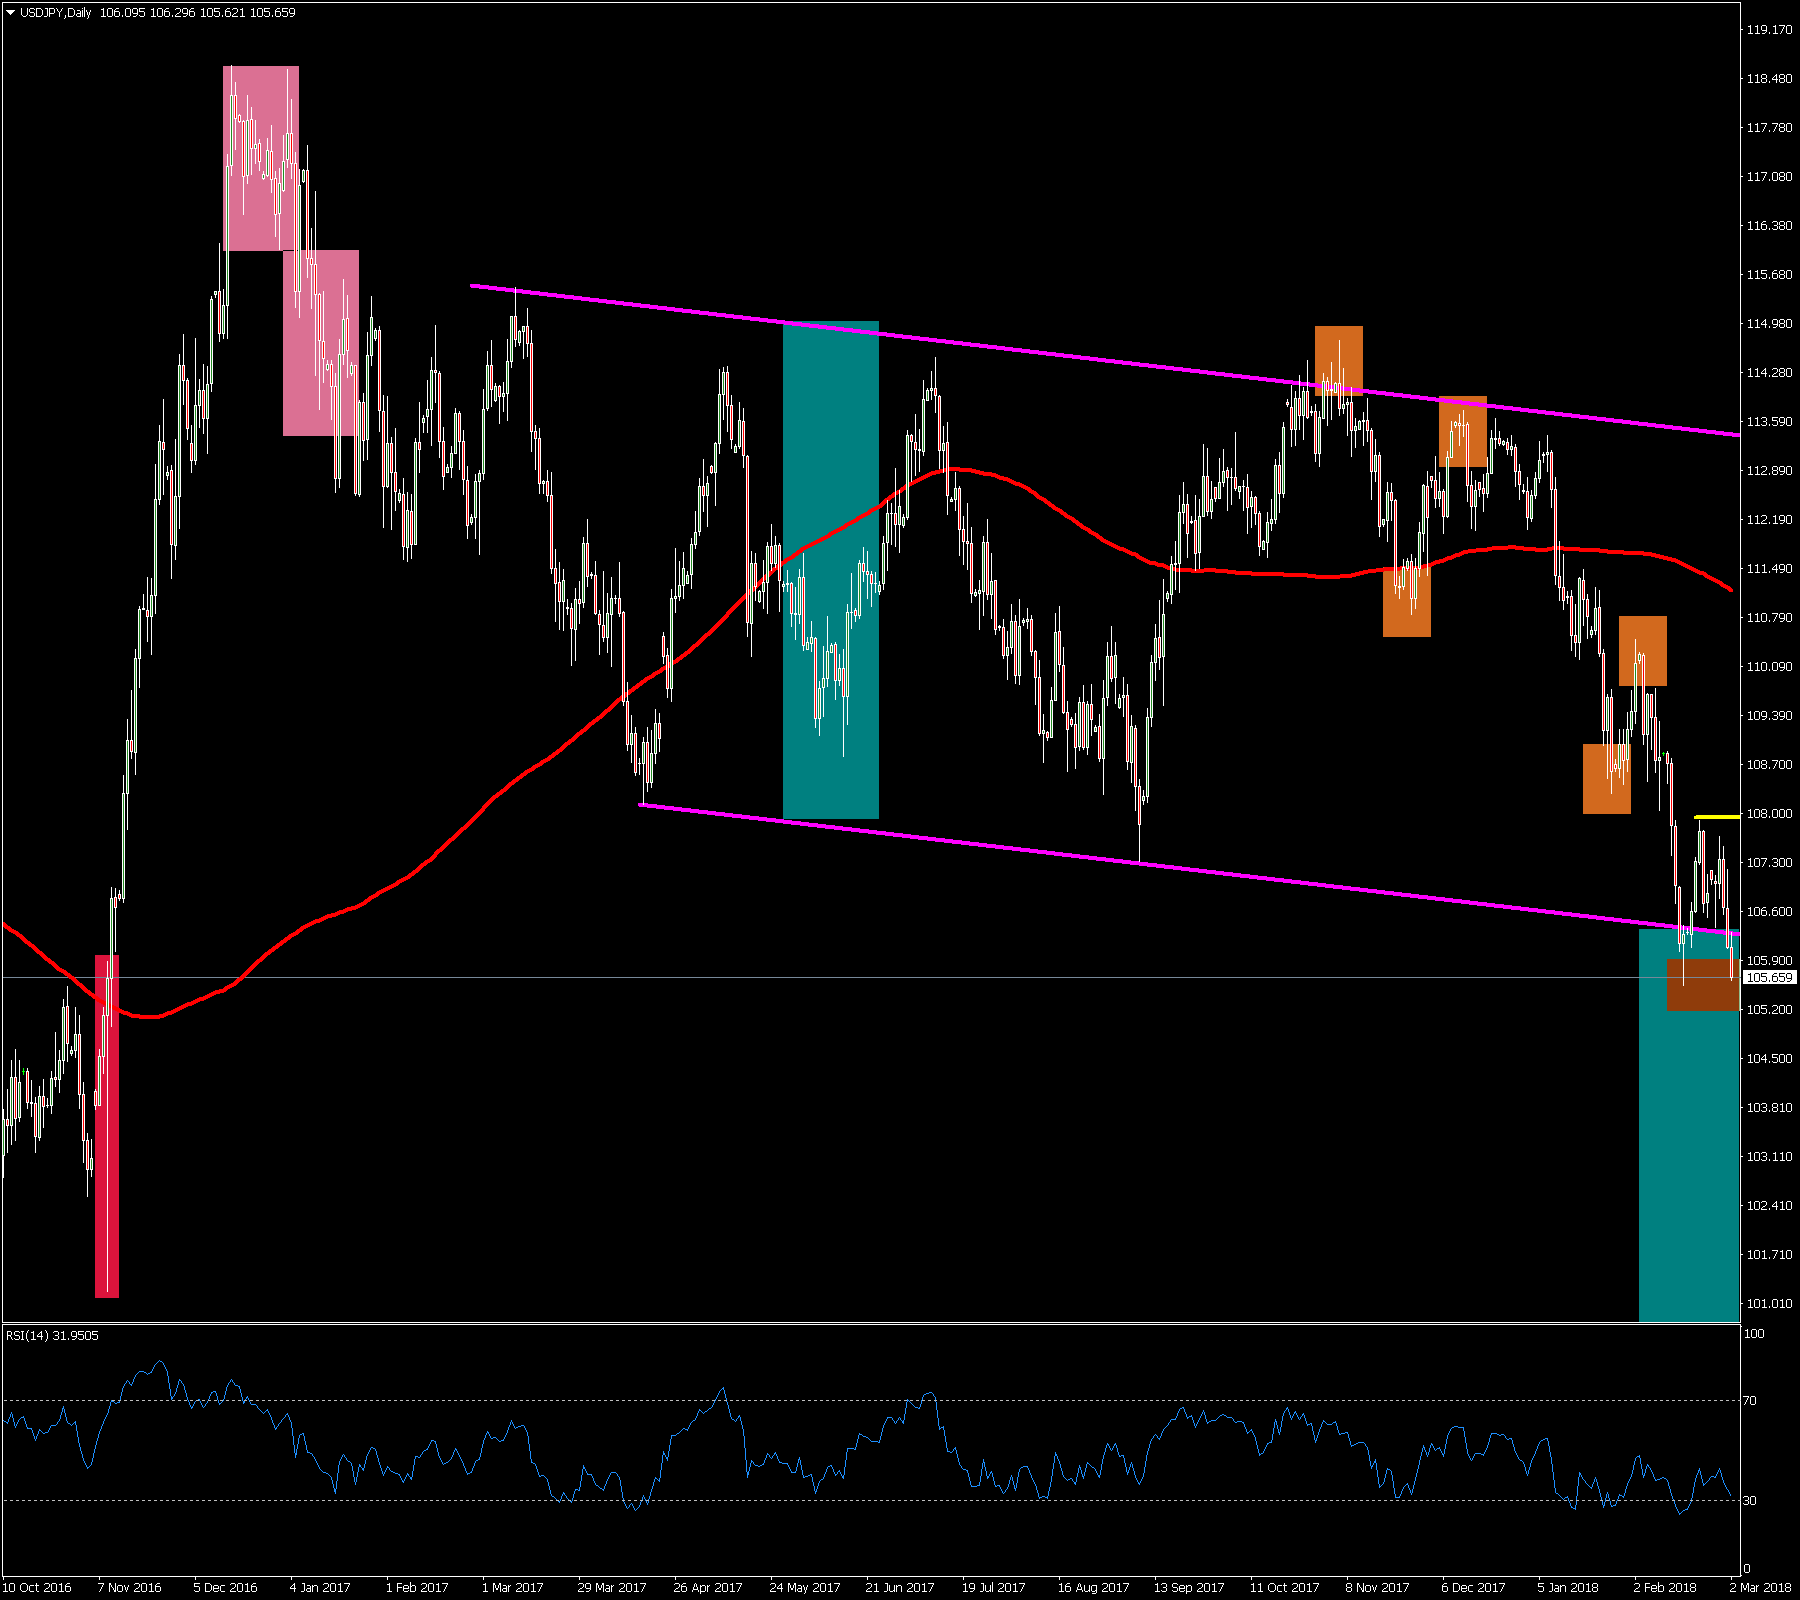Click the 119.170 price scale label
Image resolution: width=1800 pixels, height=1600 pixels.
[x=1768, y=30]
